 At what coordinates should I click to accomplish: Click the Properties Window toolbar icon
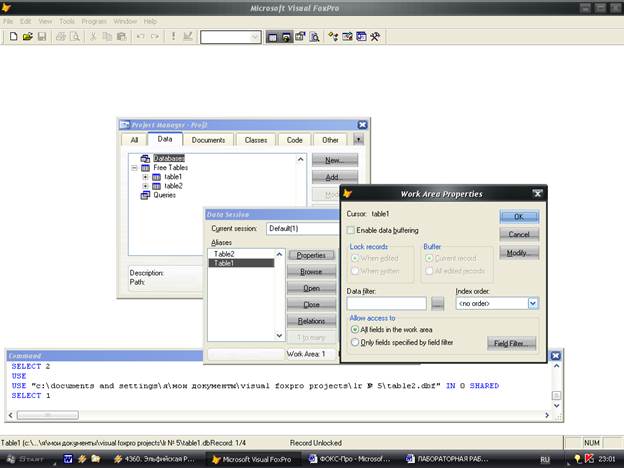click(x=300, y=37)
